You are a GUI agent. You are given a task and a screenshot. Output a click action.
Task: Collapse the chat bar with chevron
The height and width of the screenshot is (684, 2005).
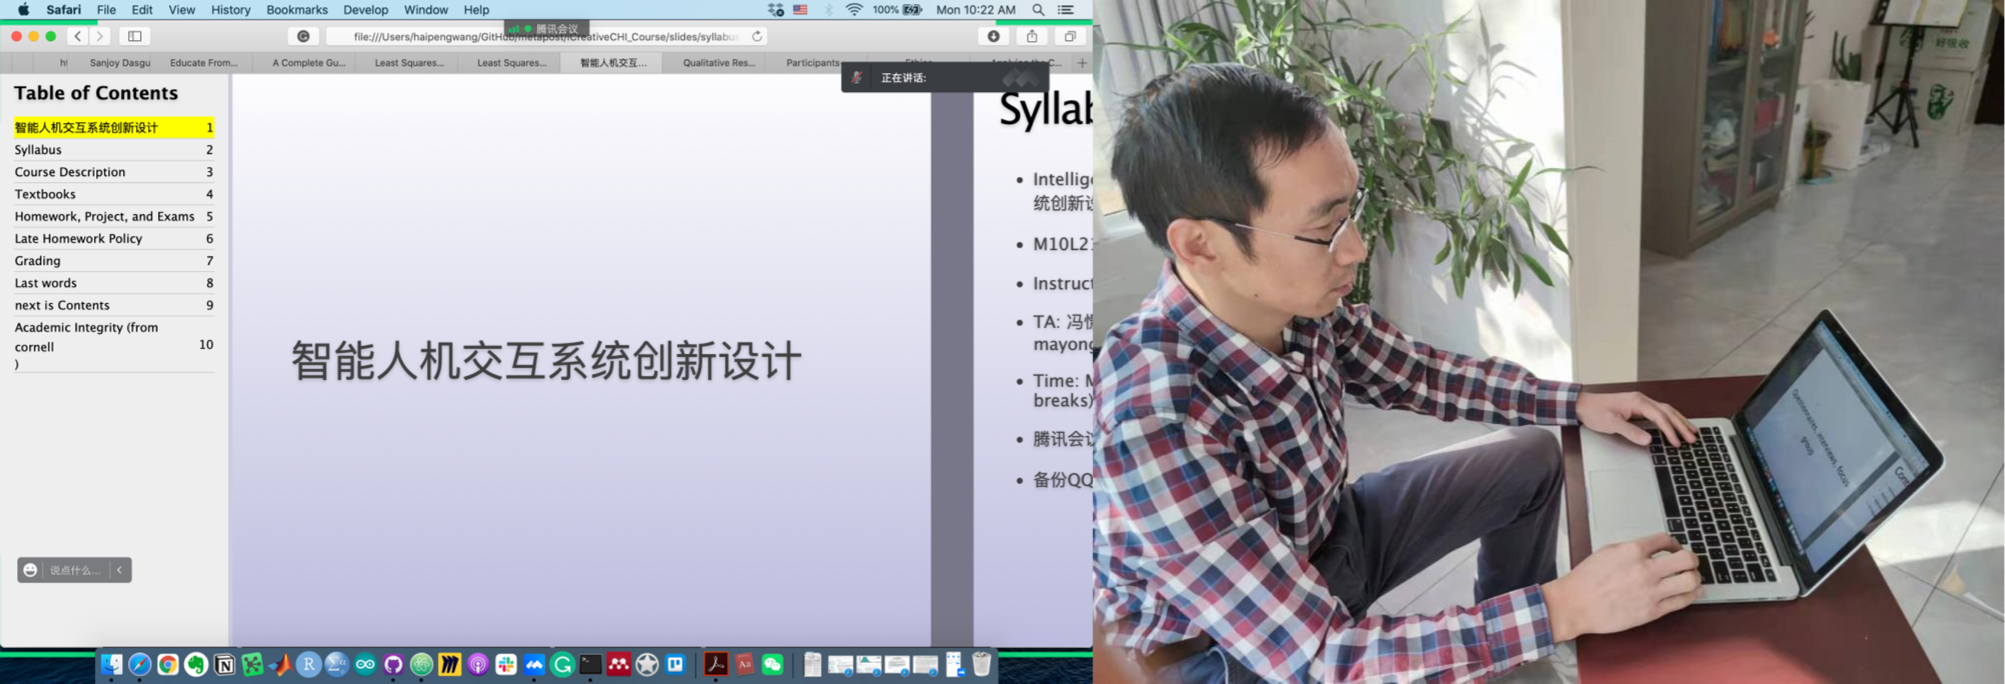120,570
